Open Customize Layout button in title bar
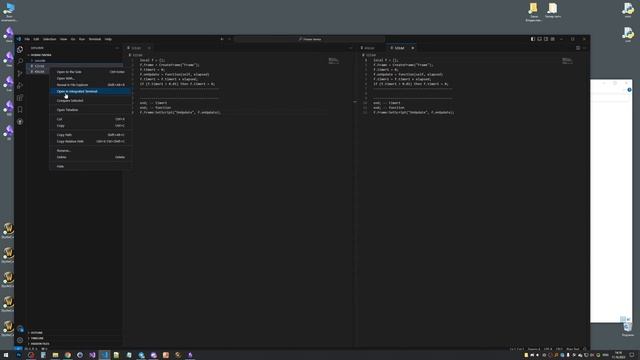Image resolution: width=640 pixels, height=360 pixels. (552, 39)
